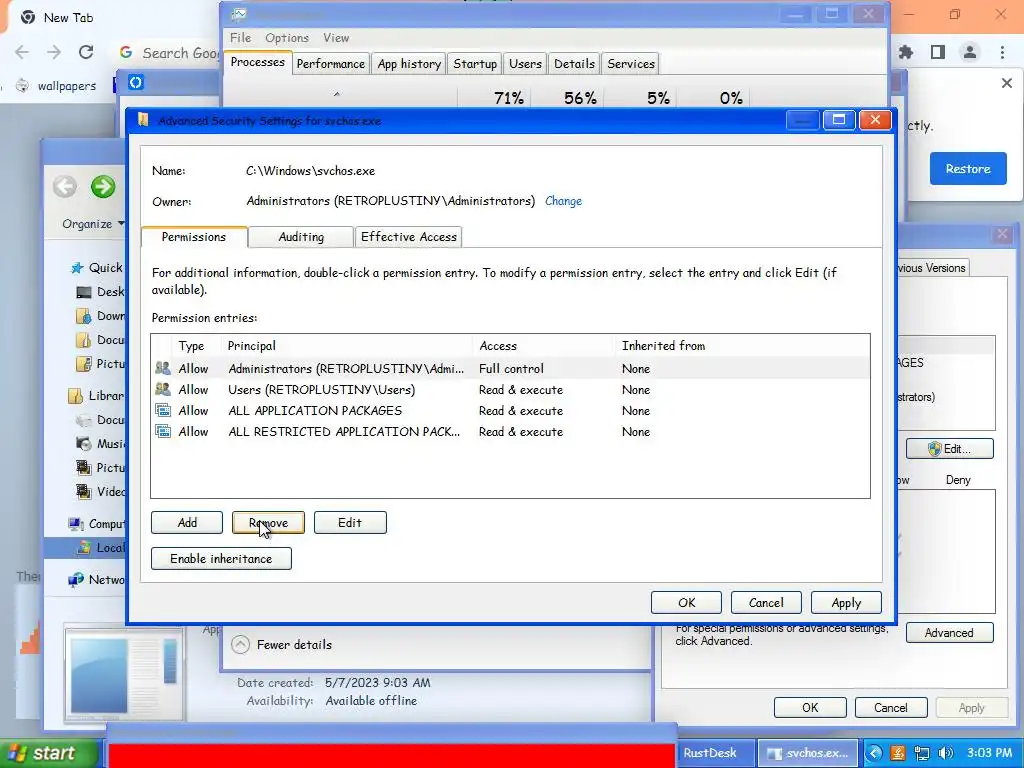Click Explorer's grey back arrow
1024x768 pixels.
click(65, 187)
